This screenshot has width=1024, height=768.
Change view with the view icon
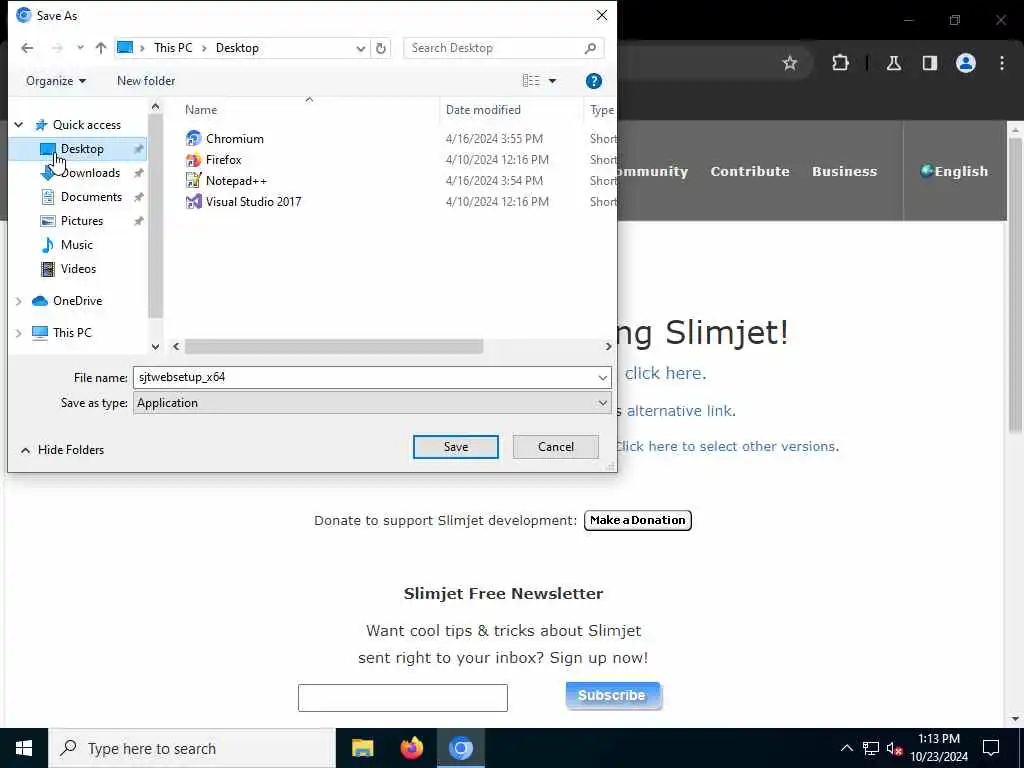[x=531, y=81]
